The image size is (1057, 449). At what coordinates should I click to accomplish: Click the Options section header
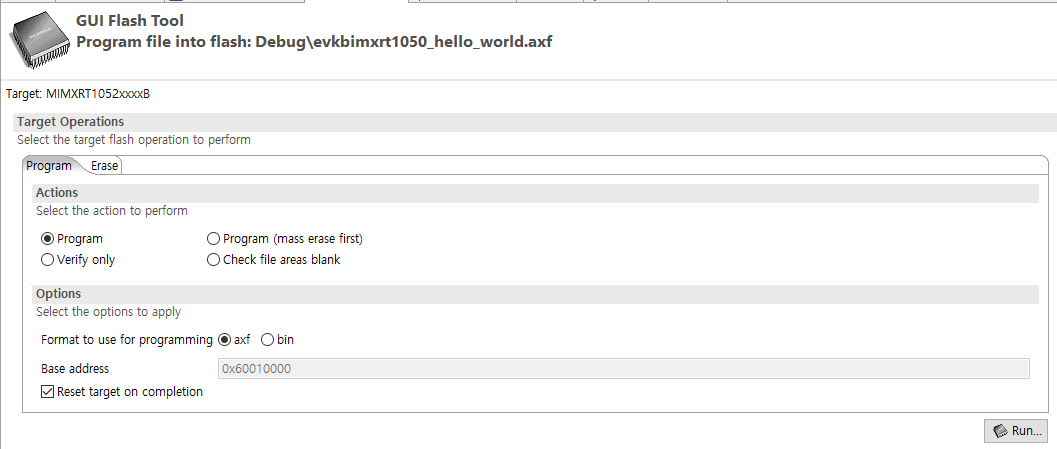pos(59,294)
